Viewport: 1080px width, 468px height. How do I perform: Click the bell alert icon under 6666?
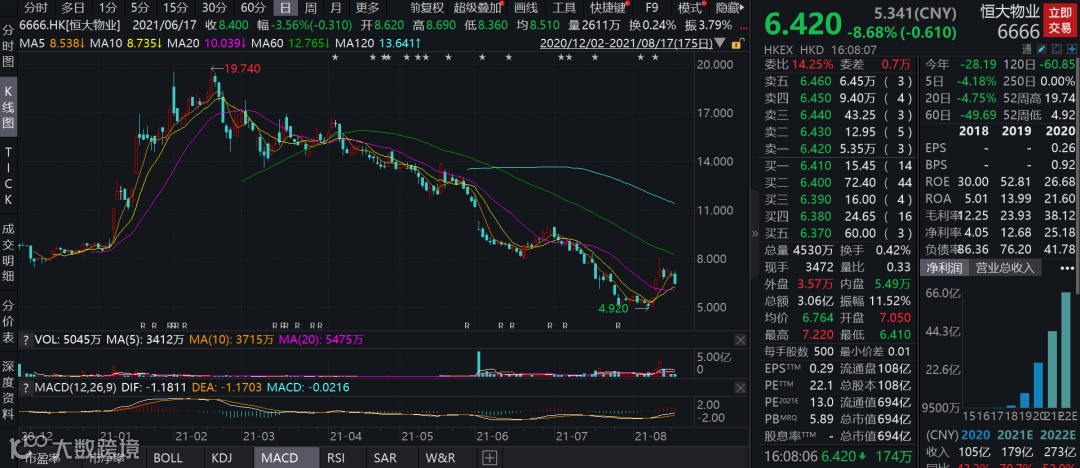(x=1057, y=49)
